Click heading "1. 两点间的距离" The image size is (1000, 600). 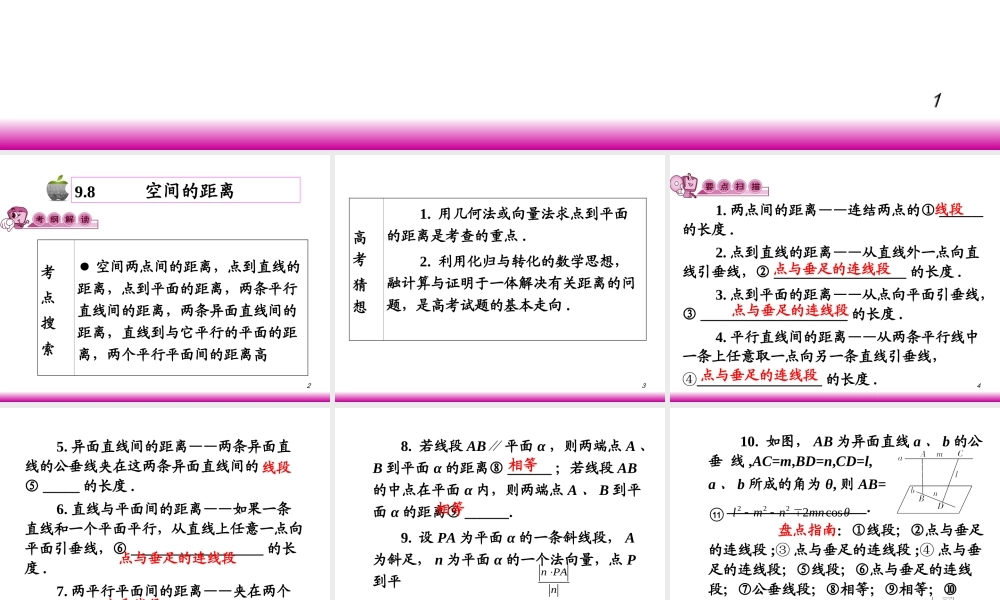click(766, 210)
